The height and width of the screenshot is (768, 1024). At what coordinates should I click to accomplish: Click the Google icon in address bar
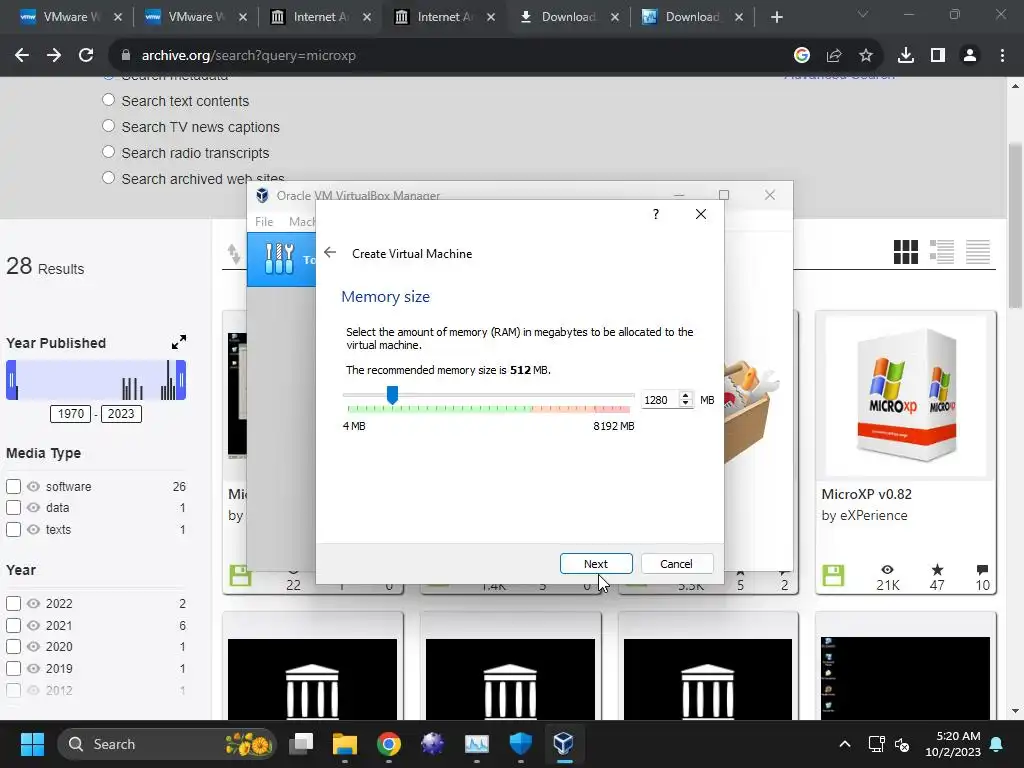(x=802, y=56)
